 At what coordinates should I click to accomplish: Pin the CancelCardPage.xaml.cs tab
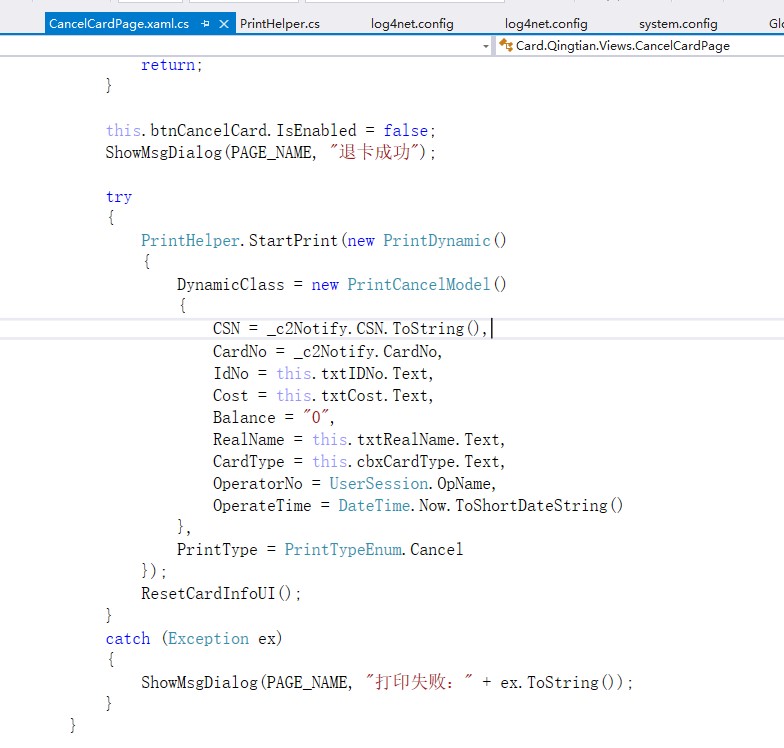click(x=205, y=24)
